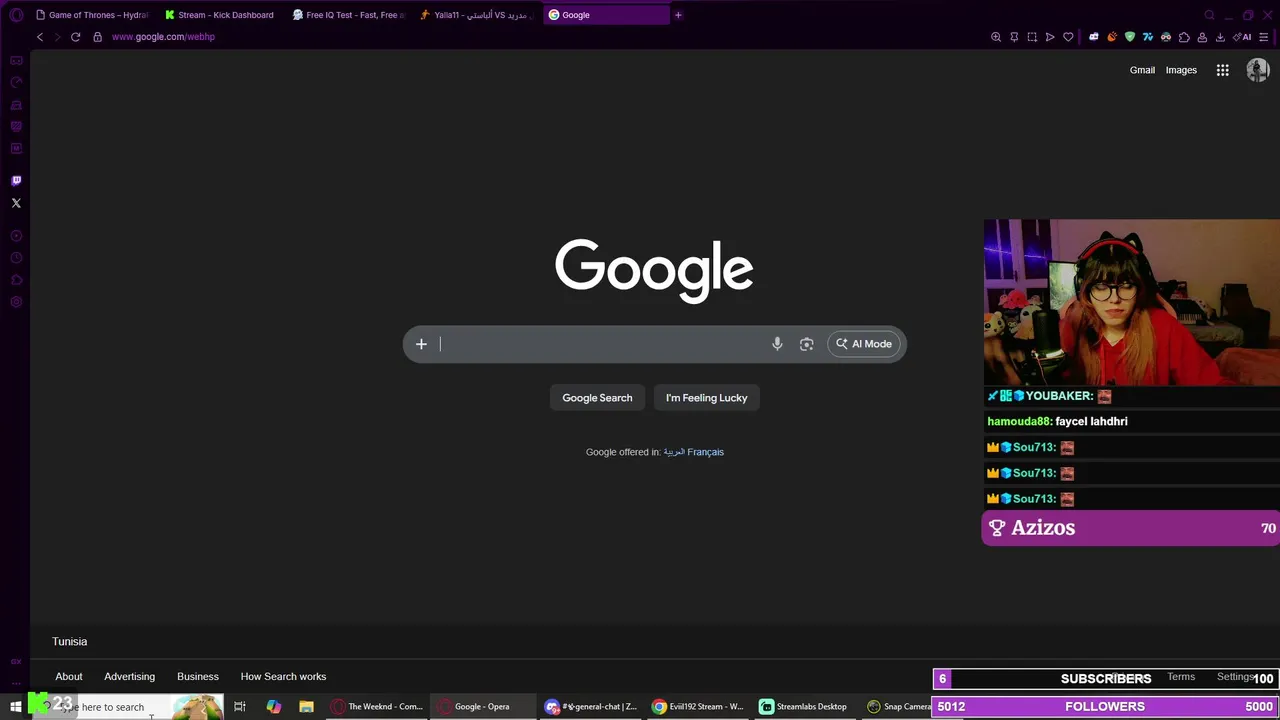1280x720 pixels.
Task: Switch to Streamlabs Desktop on taskbar
Action: [x=804, y=707]
